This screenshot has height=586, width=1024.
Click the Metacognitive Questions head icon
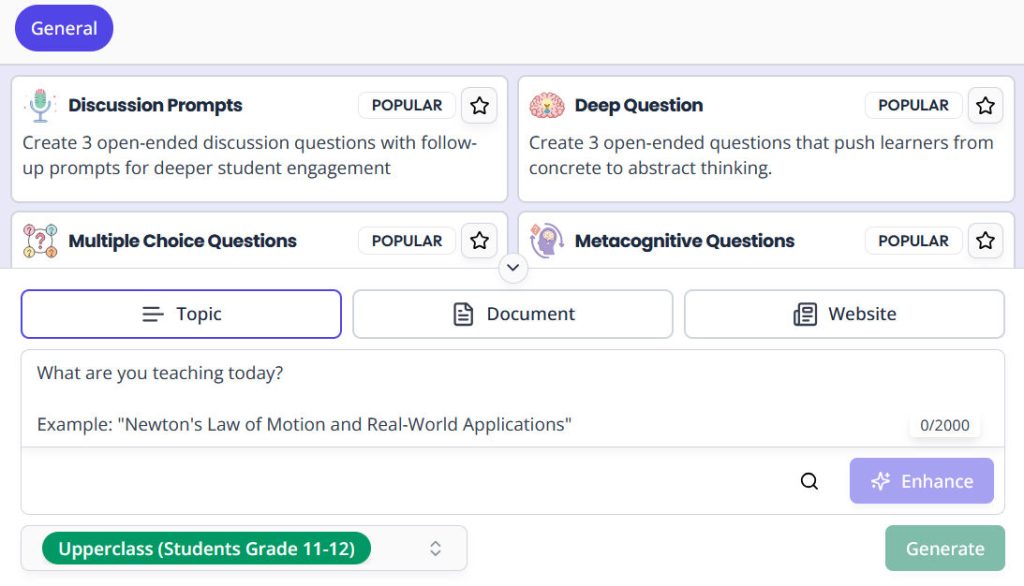point(547,241)
